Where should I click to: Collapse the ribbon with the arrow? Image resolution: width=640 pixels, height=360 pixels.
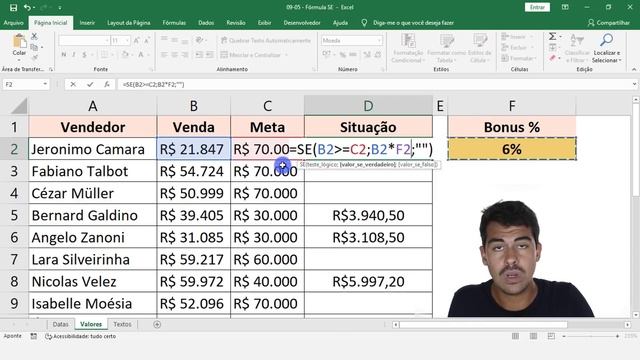pos(634,69)
